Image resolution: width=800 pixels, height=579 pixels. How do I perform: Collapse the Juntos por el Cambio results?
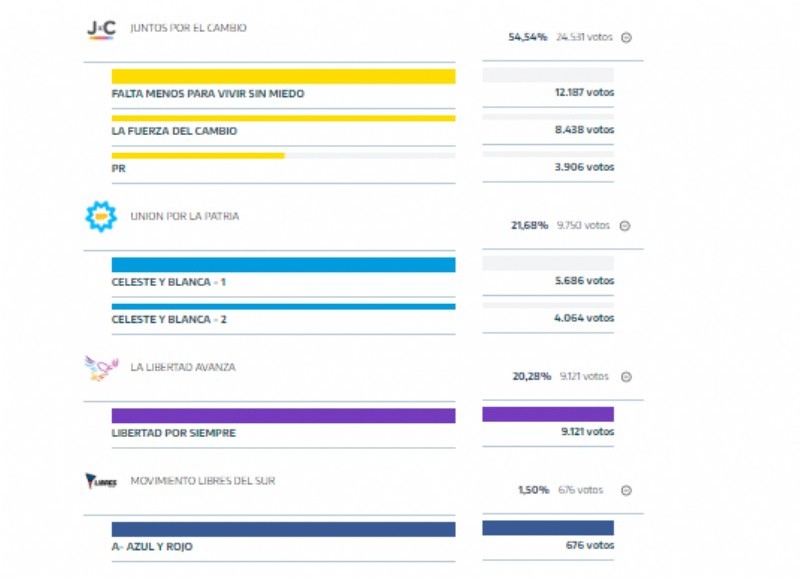pyautogui.click(x=626, y=37)
